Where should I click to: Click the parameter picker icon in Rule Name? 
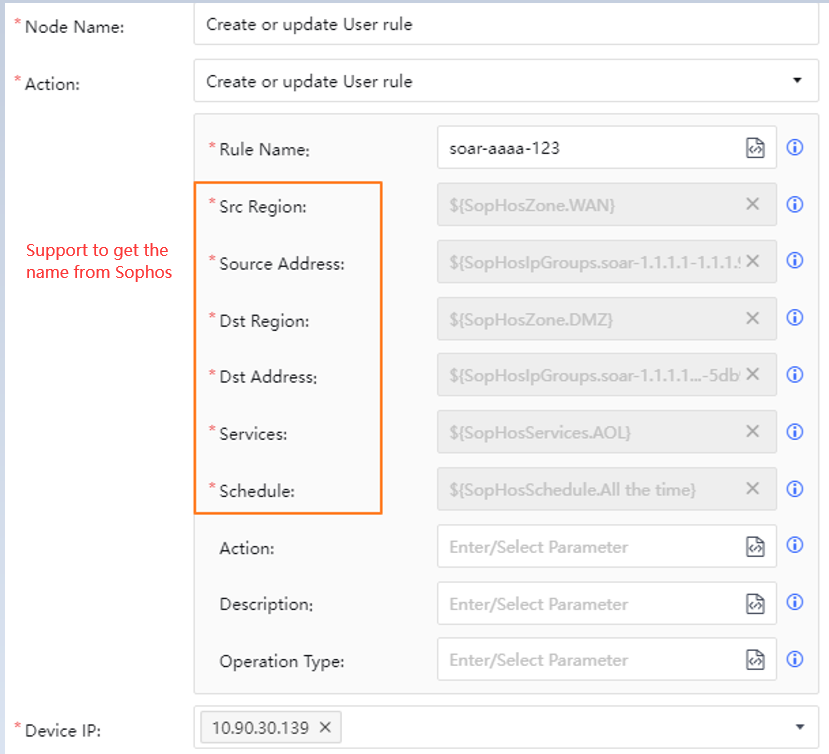point(755,148)
